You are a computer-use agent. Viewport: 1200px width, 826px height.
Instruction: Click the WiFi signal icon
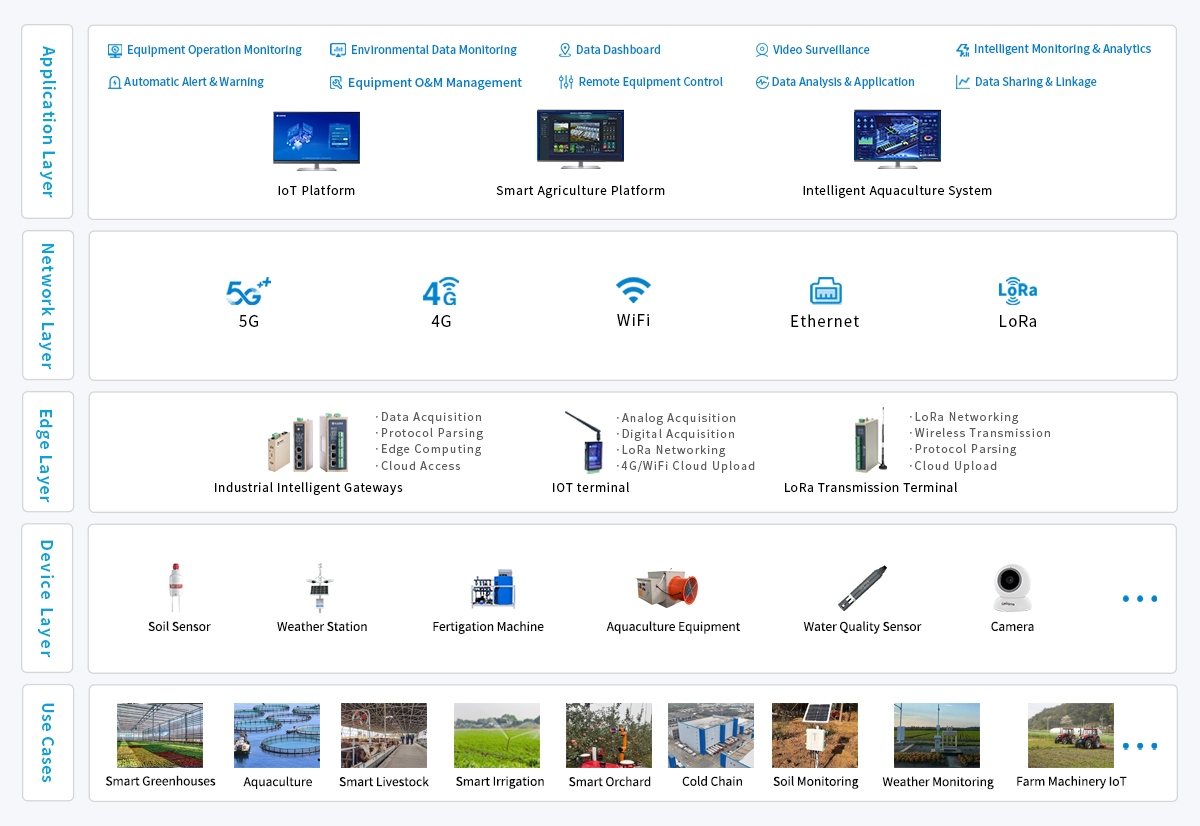(633, 291)
